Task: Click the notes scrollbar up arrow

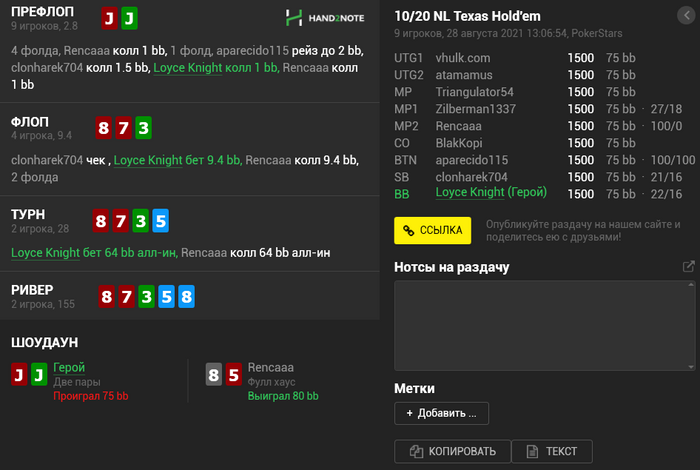Action: click(x=691, y=285)
